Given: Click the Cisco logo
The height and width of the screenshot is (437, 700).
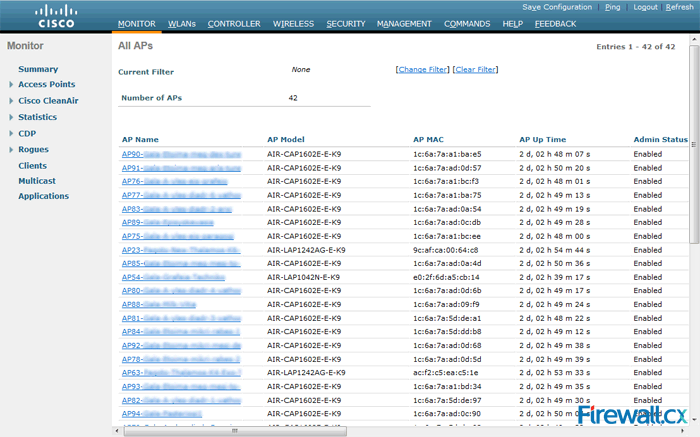Looking at the screenshot, I should pos(56,17).
